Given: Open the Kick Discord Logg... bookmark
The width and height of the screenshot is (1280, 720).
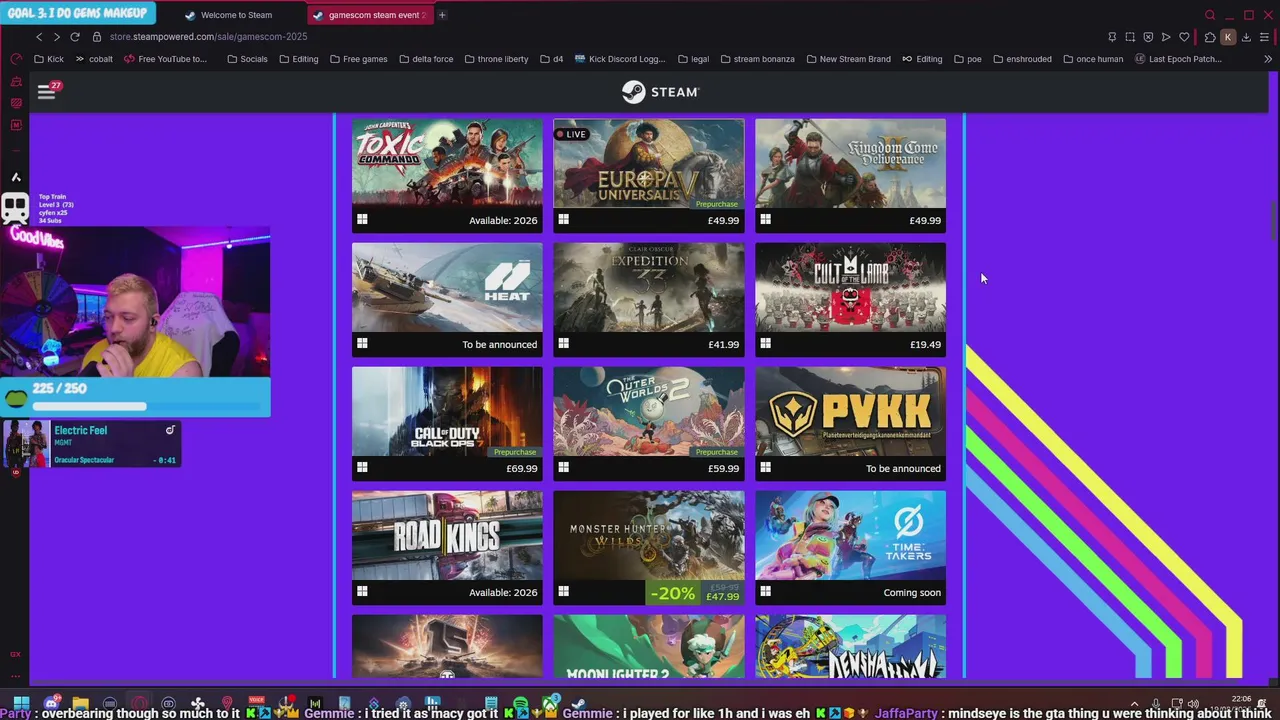Looking at the screenshot, I should pyautogui.click(x=620, y=59).
